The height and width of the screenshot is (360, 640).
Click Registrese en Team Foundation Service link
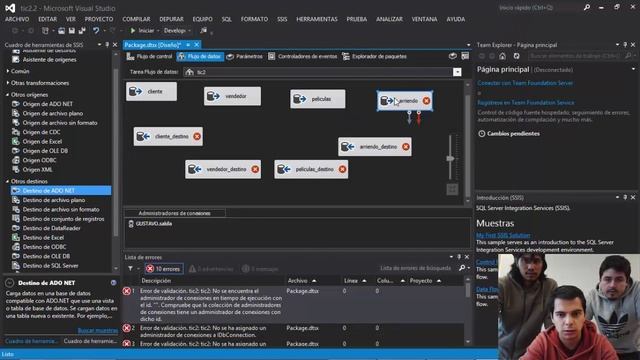point(526,103)
